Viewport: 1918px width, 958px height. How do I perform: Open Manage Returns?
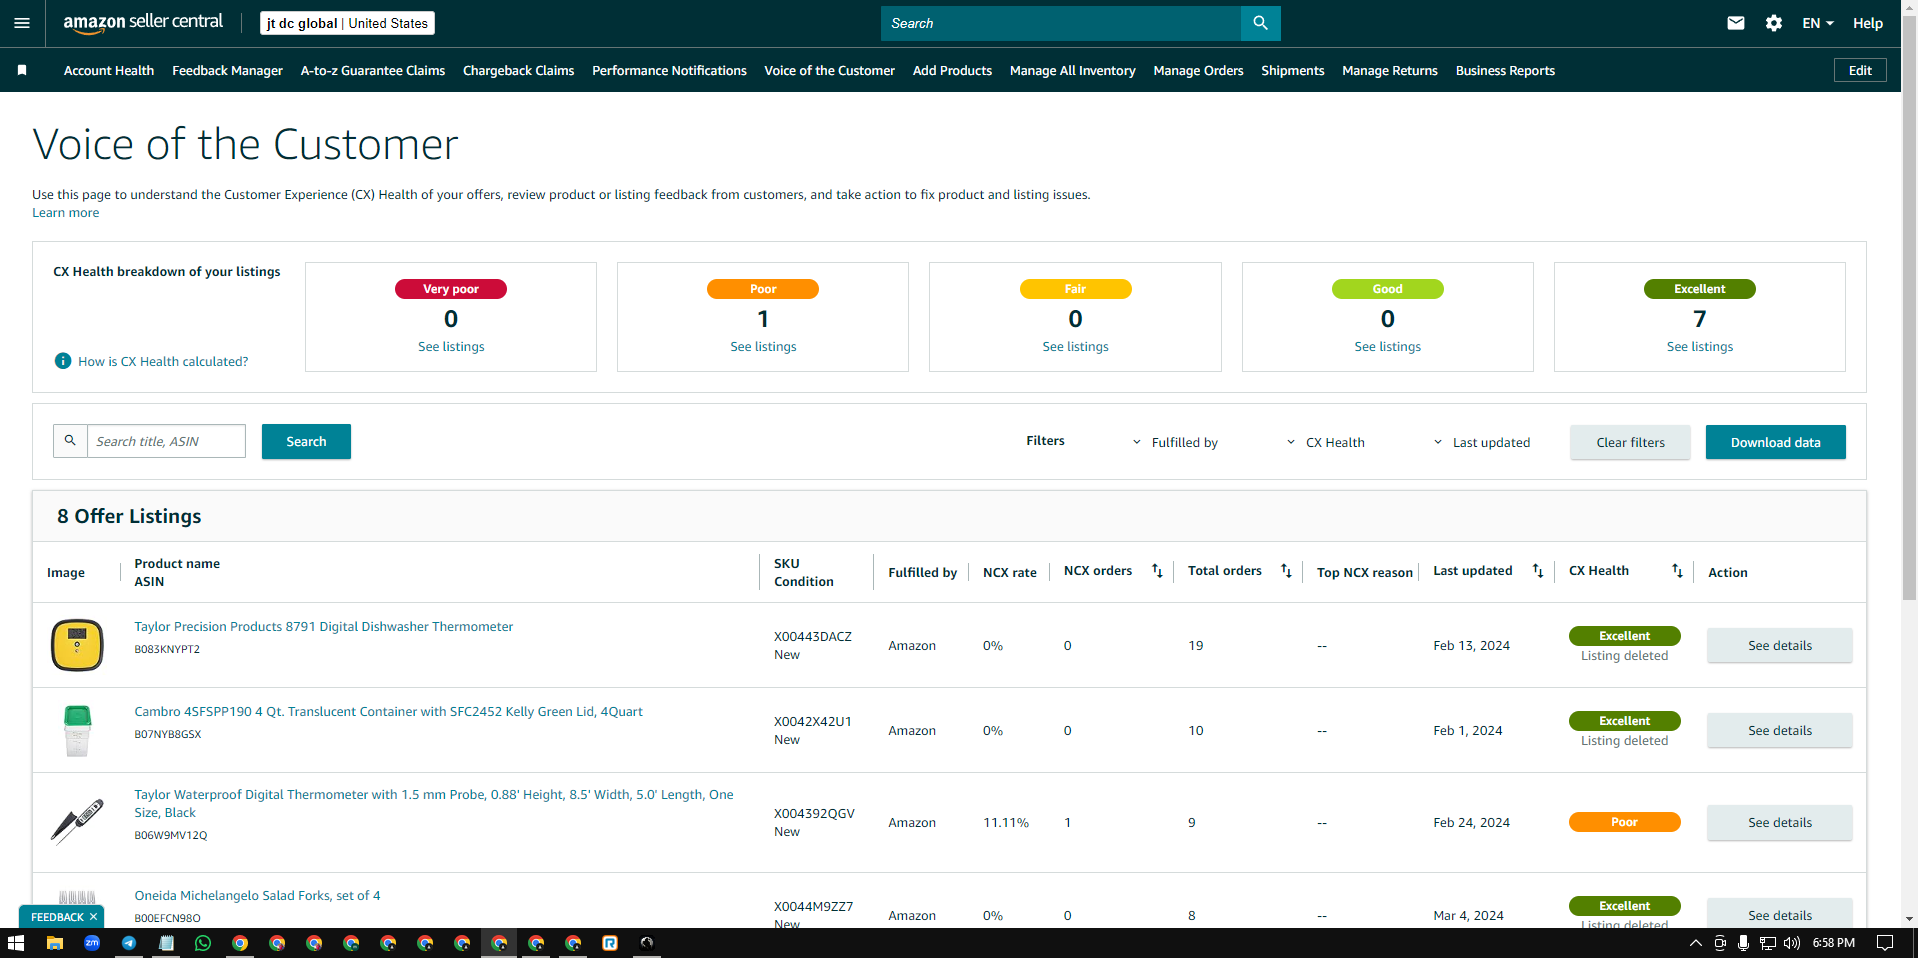coord(1390,70)
